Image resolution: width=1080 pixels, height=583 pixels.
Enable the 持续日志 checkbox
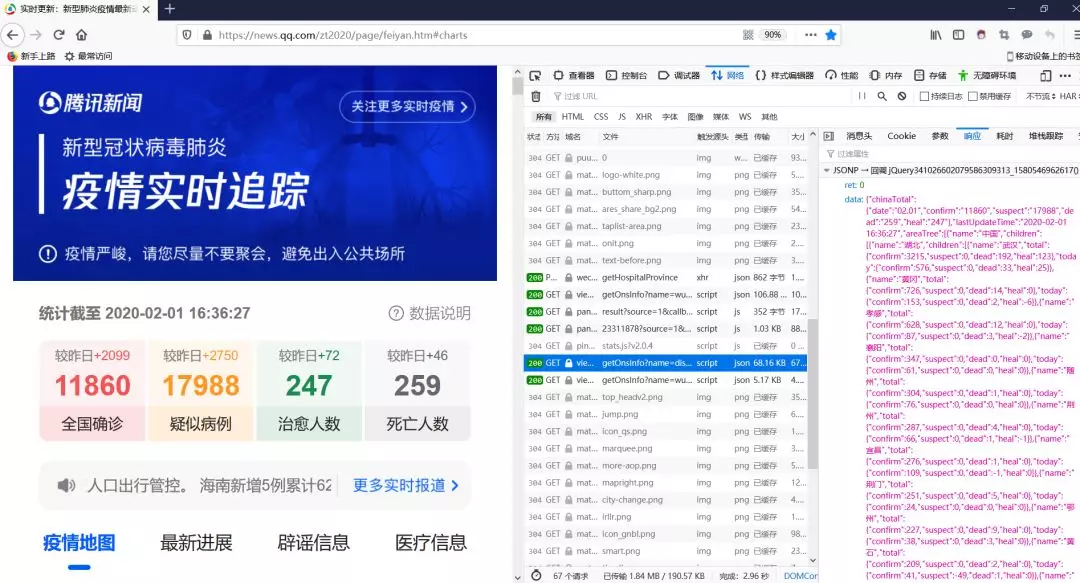[924, 96]
